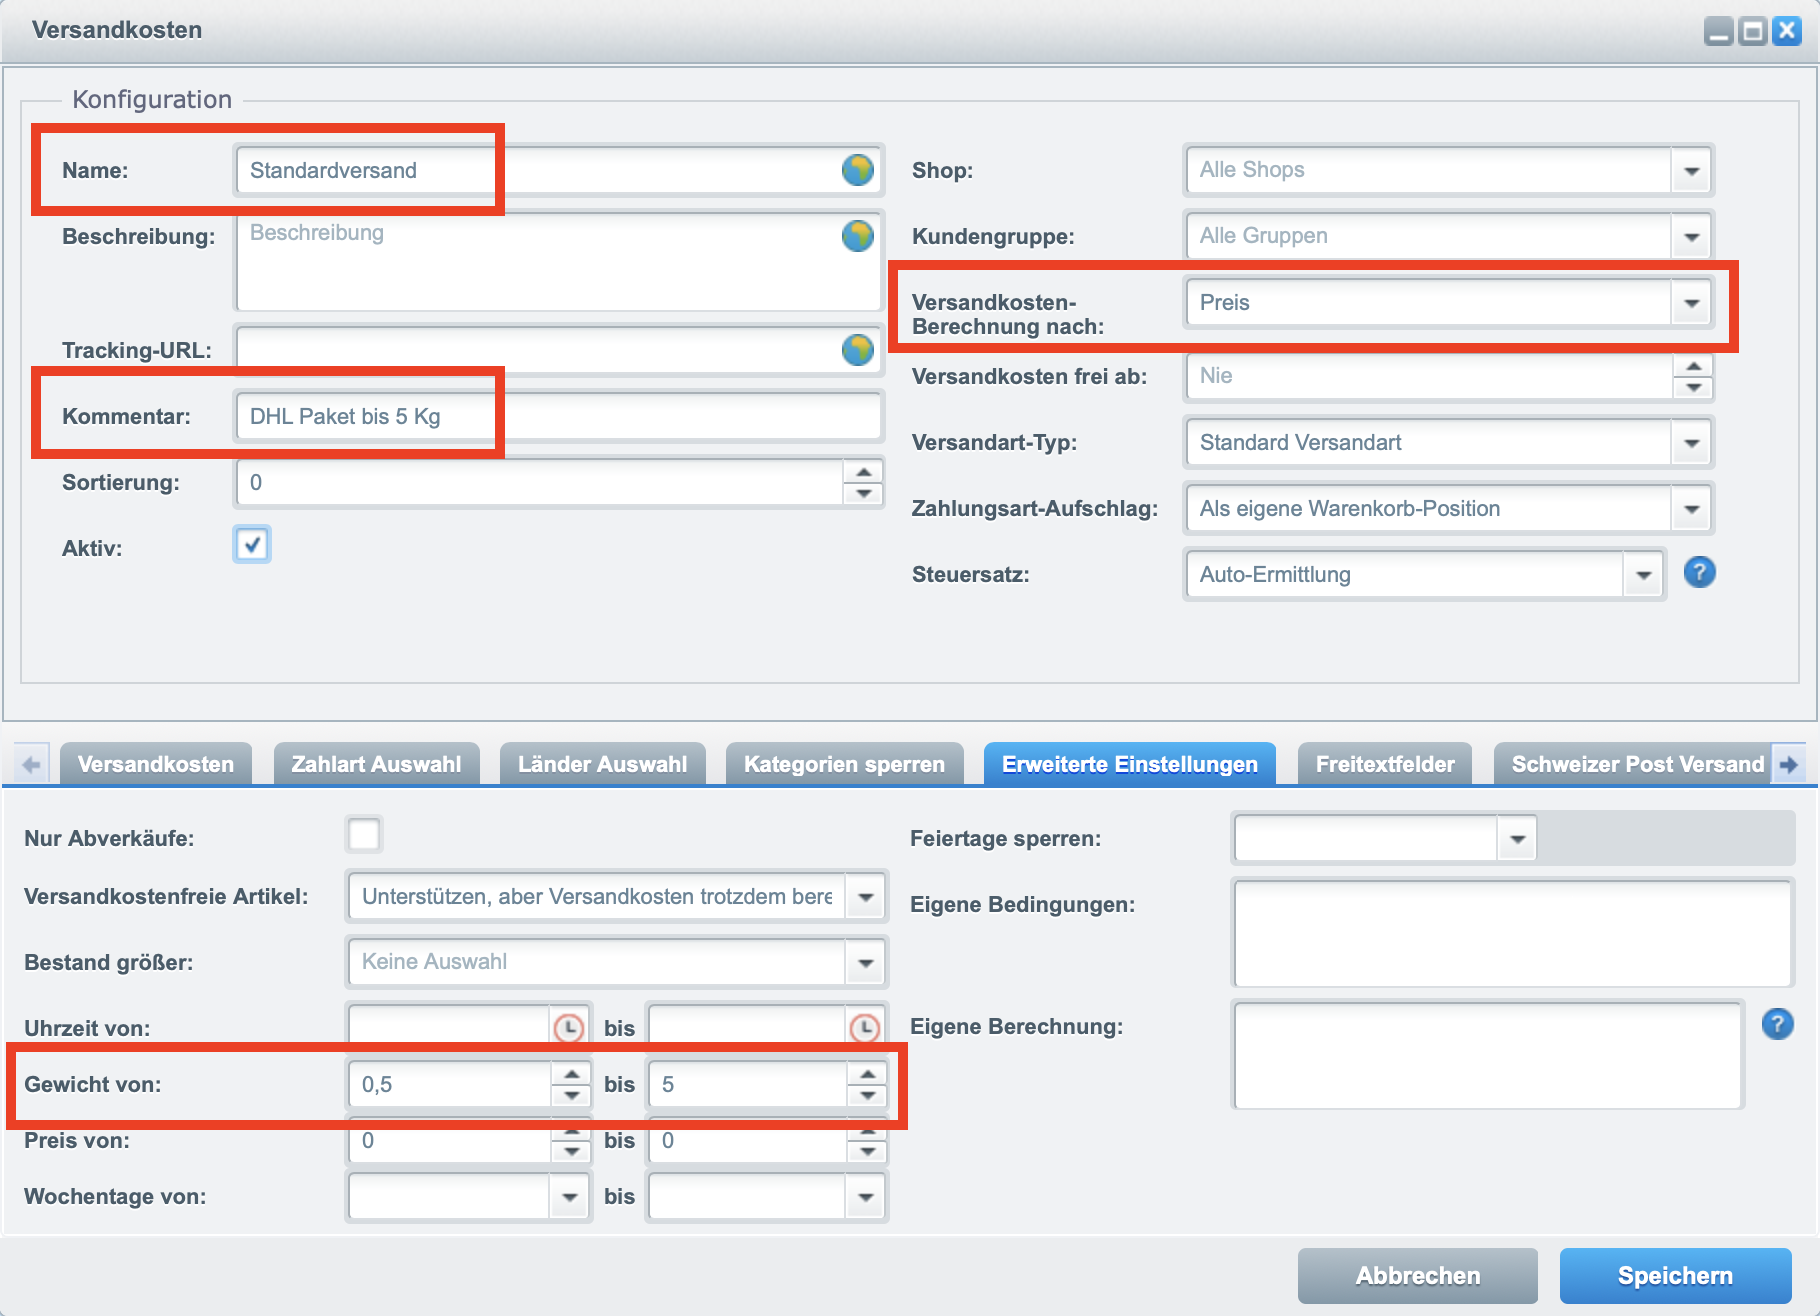Decrease Preis bis value
The image size is (1820, 1316).
coord(867,1151)
